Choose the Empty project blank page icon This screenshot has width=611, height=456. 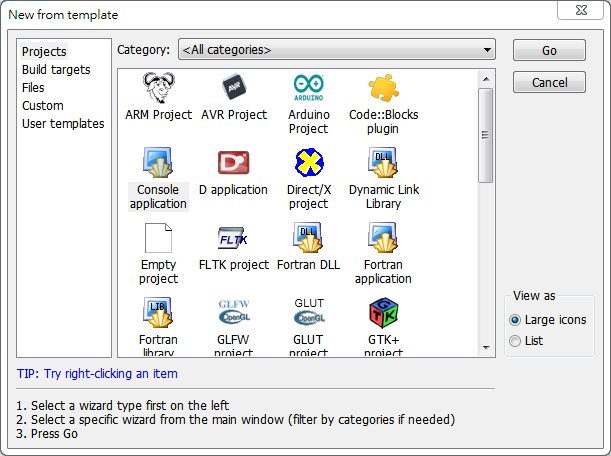[158, 238]
